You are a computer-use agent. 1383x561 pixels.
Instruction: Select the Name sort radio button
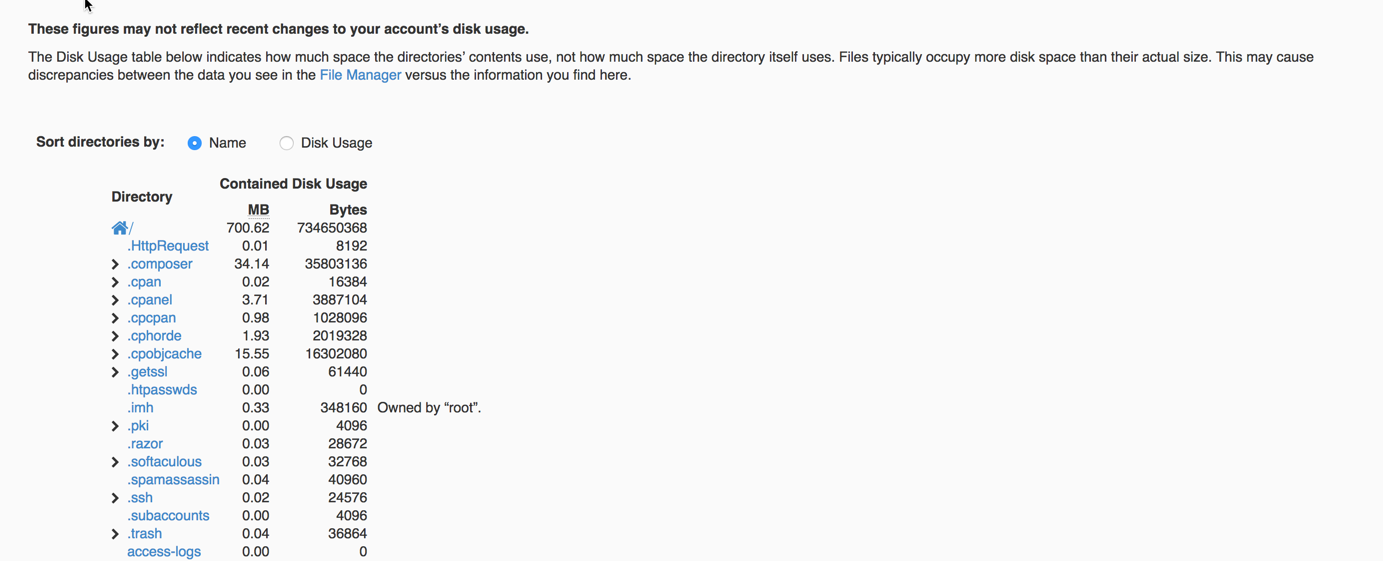click(195, 143)
